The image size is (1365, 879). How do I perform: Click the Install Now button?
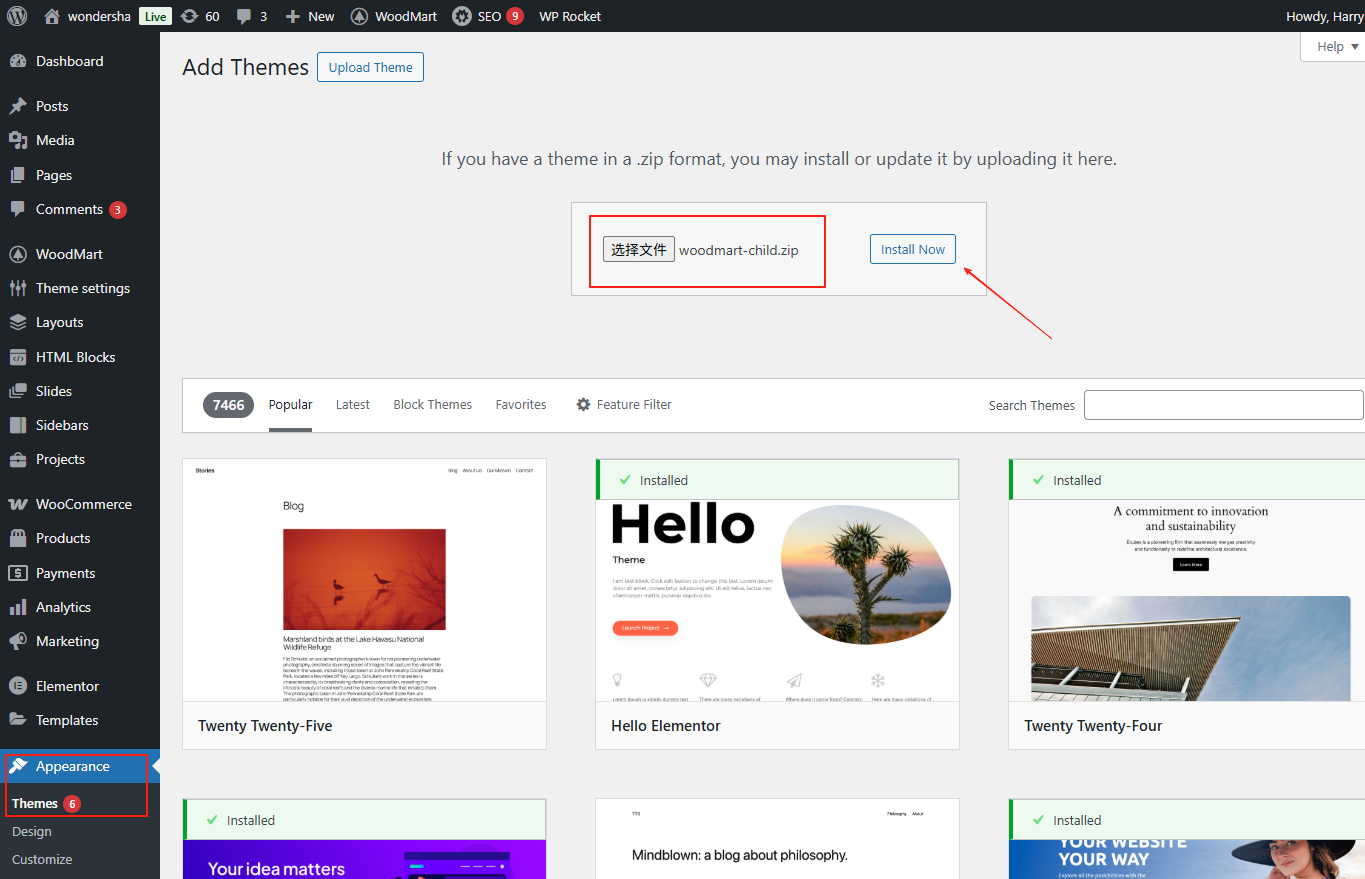(912, 249)
